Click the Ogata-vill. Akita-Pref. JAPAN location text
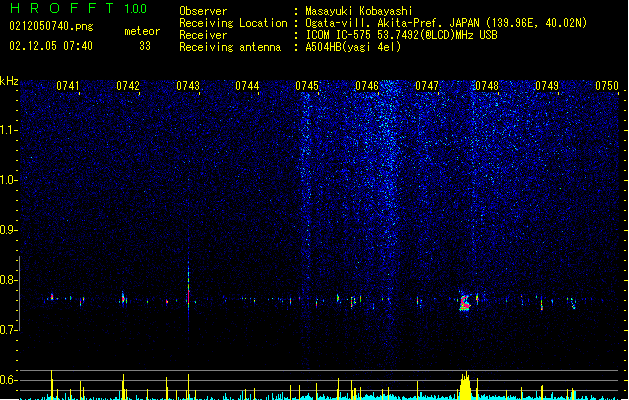 point(446,23)
